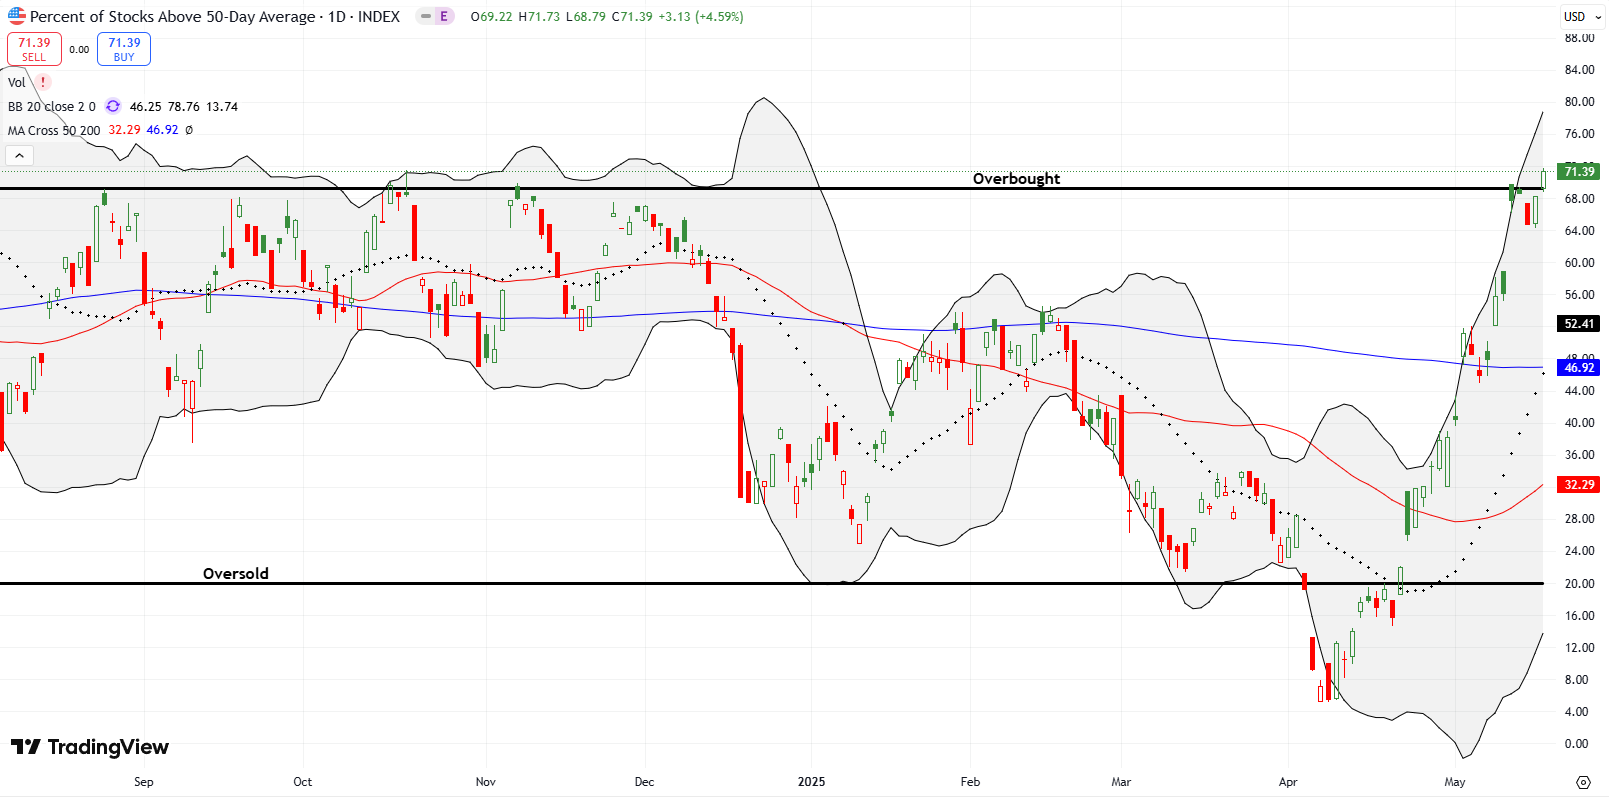Click the TradingView logo
This screenshot has height=798, width=1609.
coord(90,747)
